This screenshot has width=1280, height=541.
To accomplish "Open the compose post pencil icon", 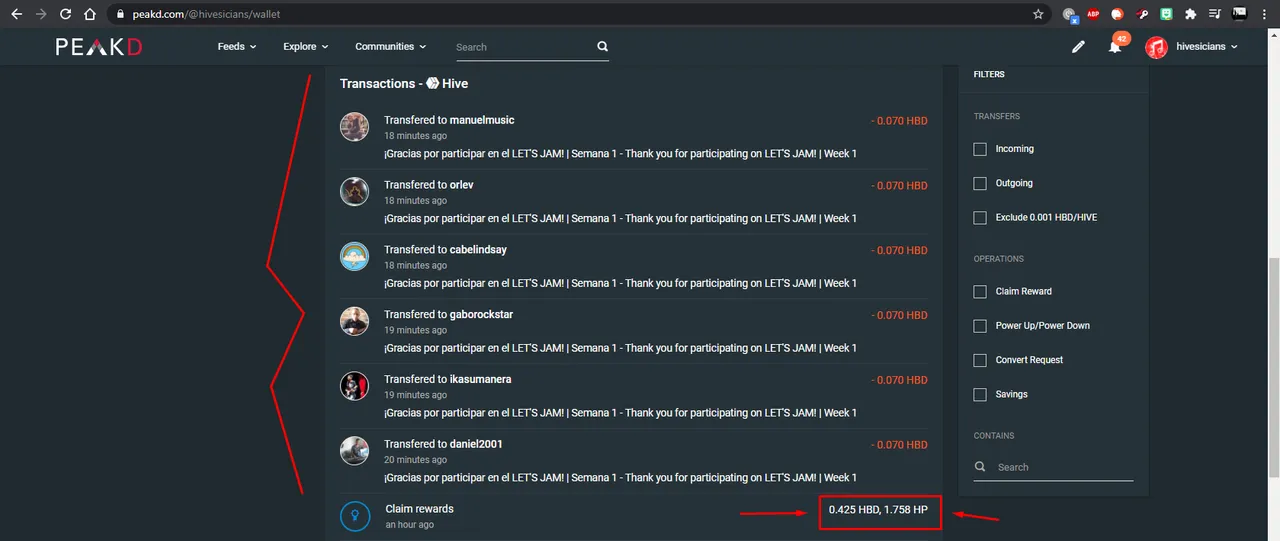I will tap(1078, 46).
